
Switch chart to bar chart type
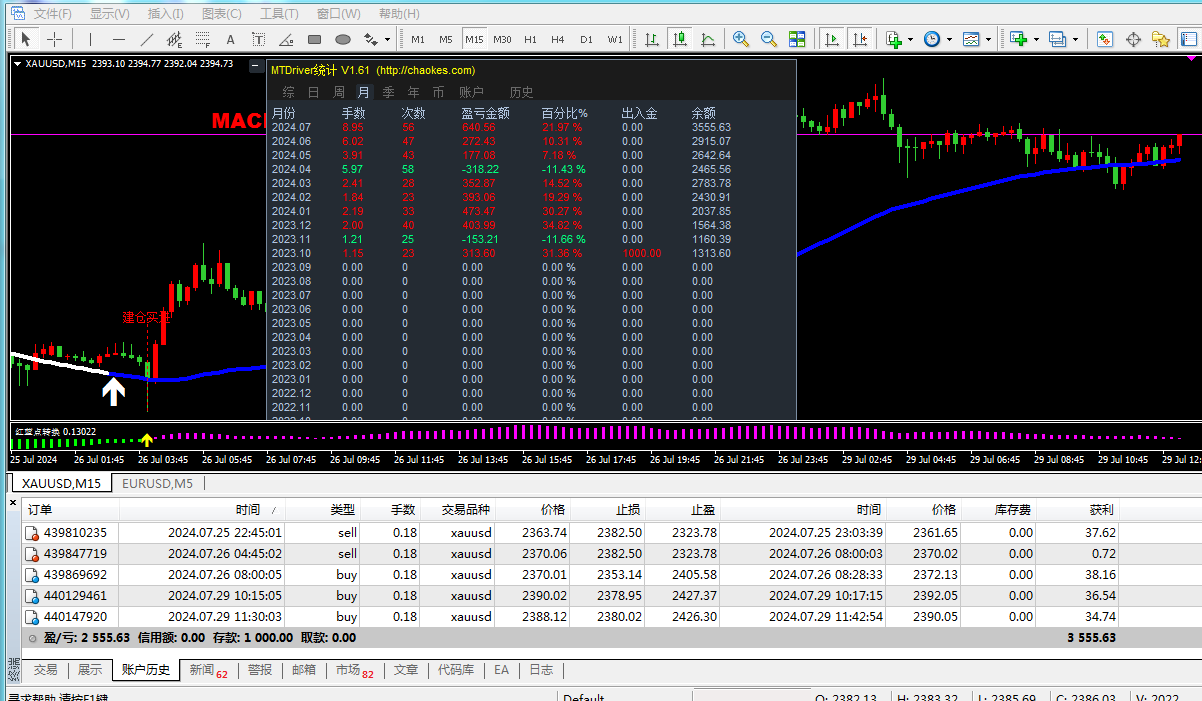(x=652, y=39)
